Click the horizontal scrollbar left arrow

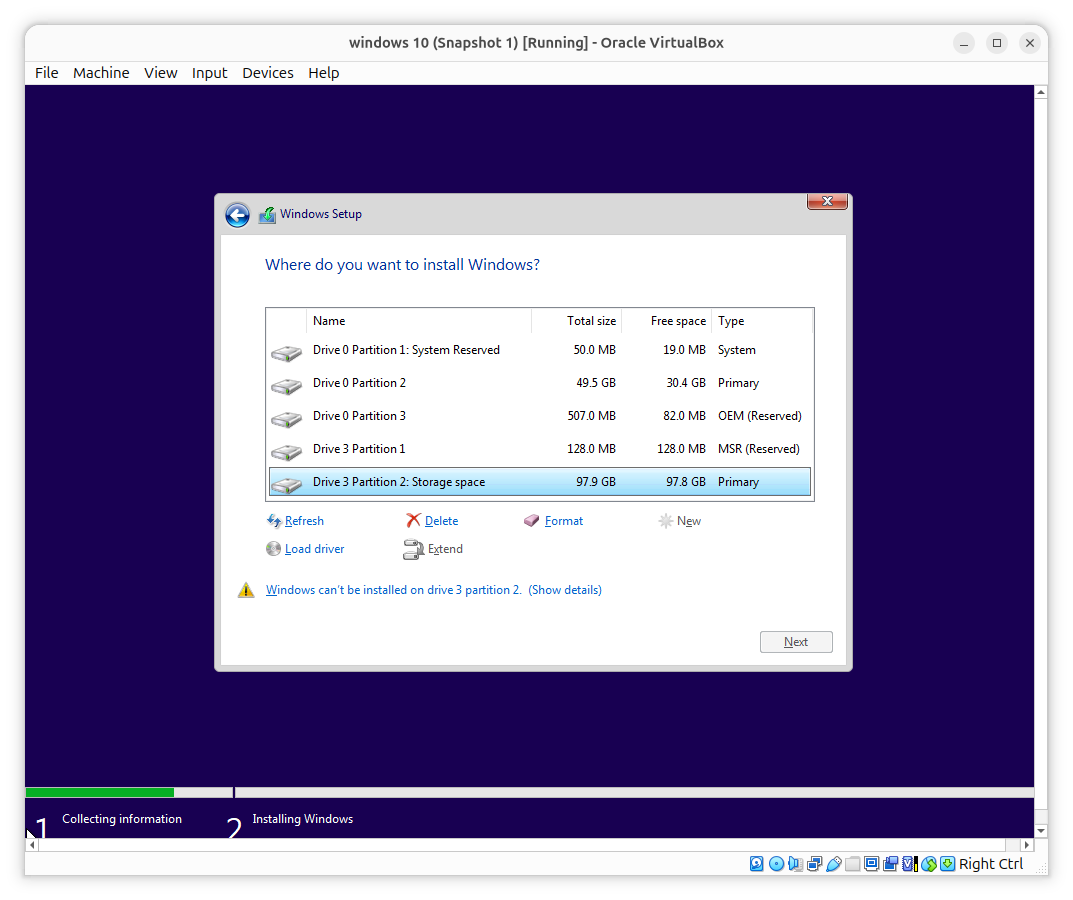pyautogui.click(x=32, y=845)
